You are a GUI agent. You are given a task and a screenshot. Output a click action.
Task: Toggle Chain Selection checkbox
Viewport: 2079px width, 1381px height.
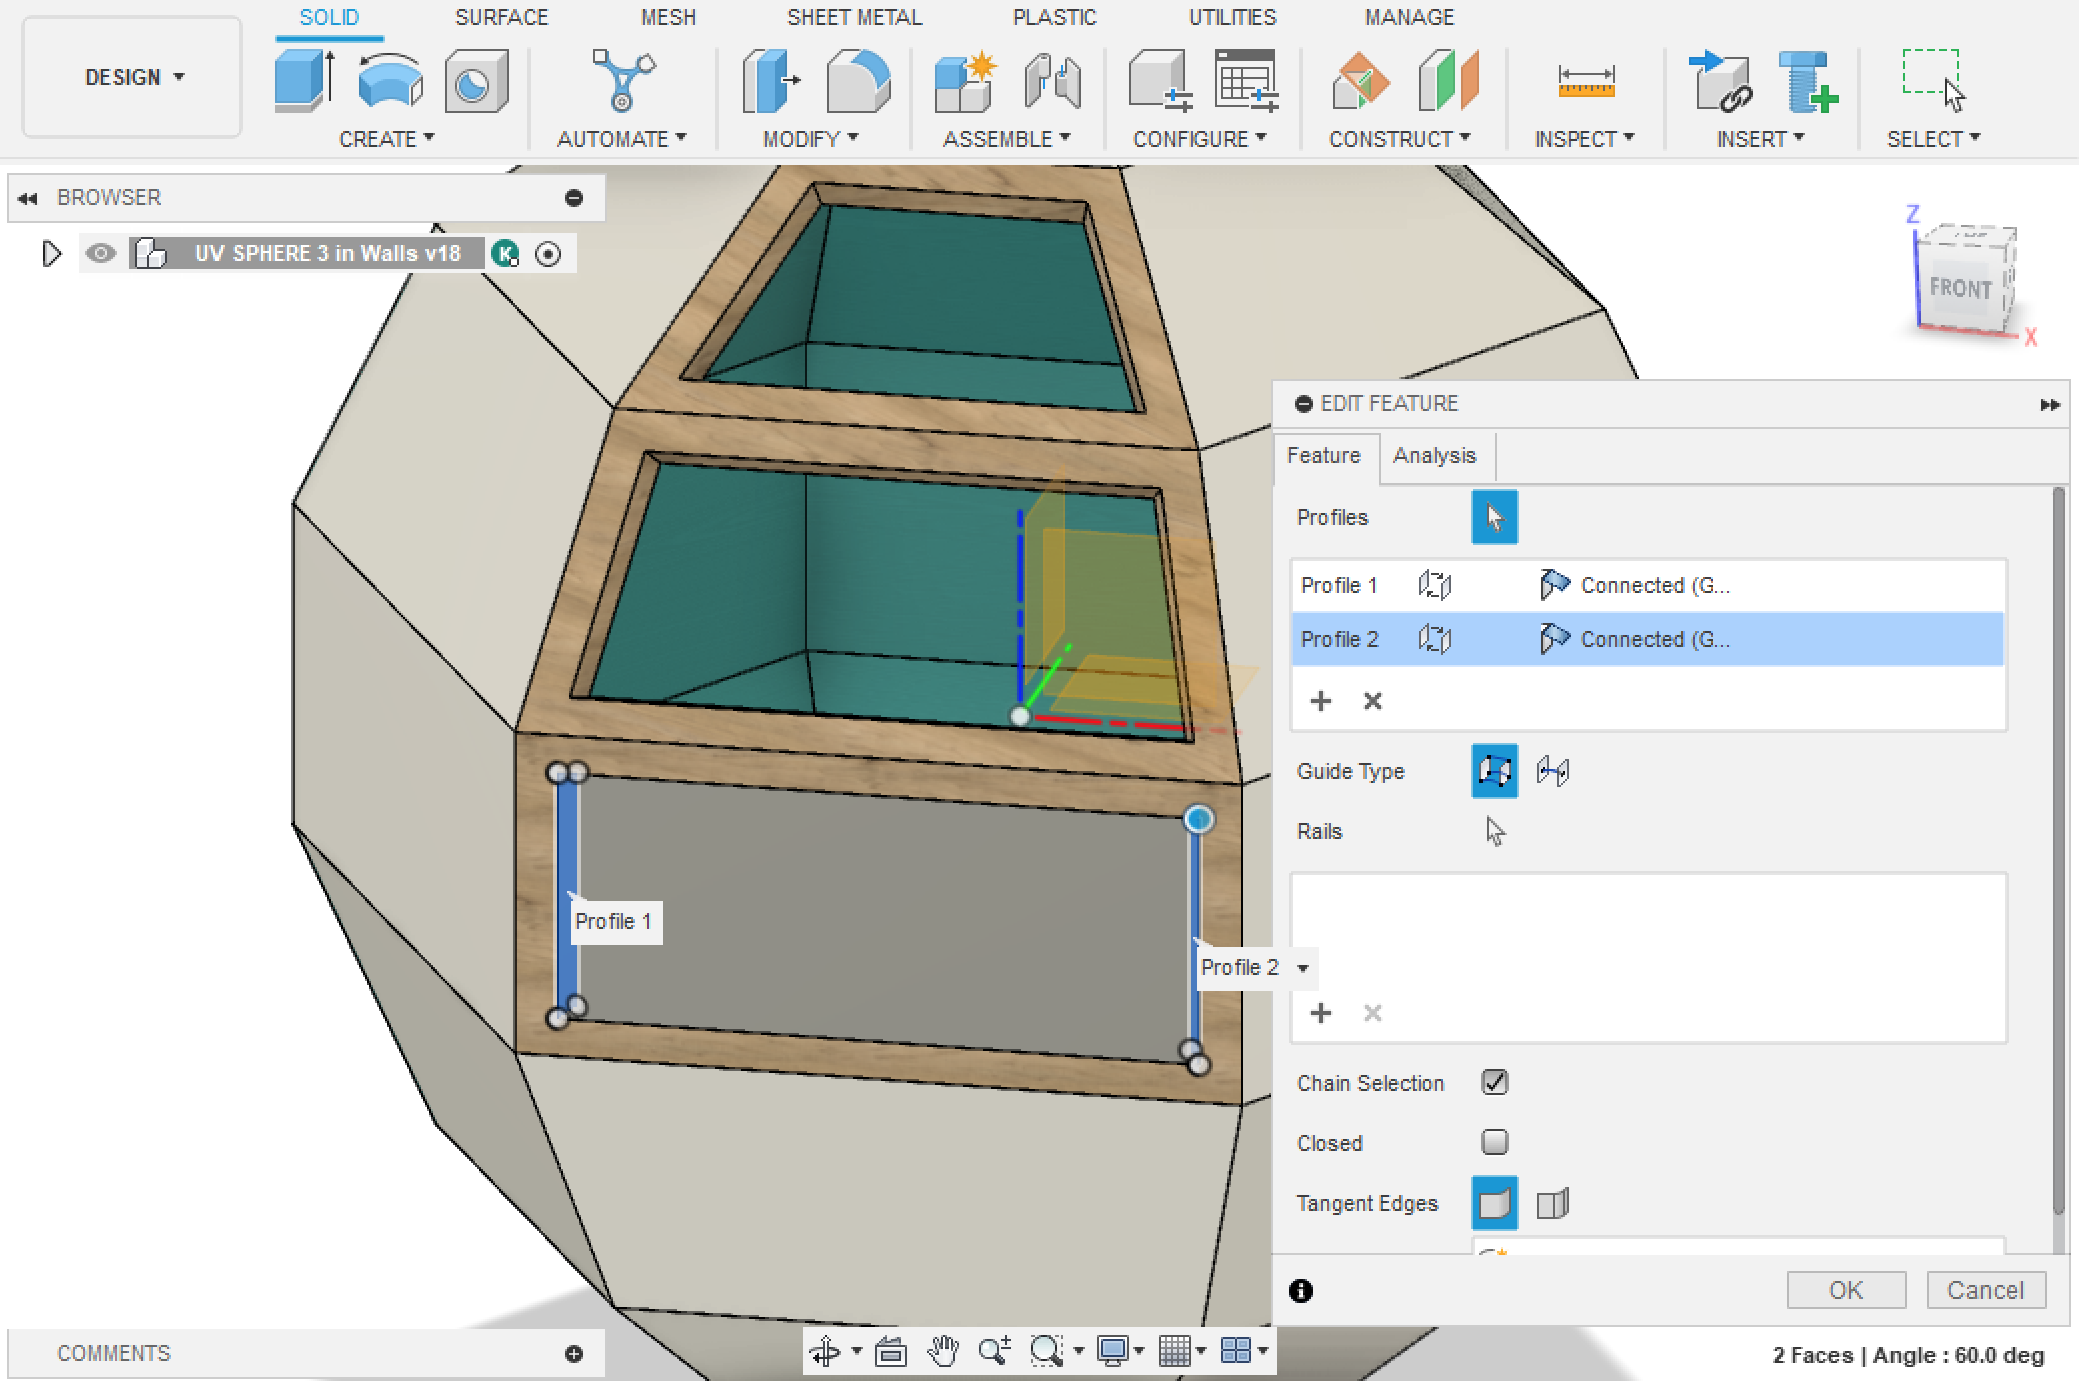[1493, 1084]
